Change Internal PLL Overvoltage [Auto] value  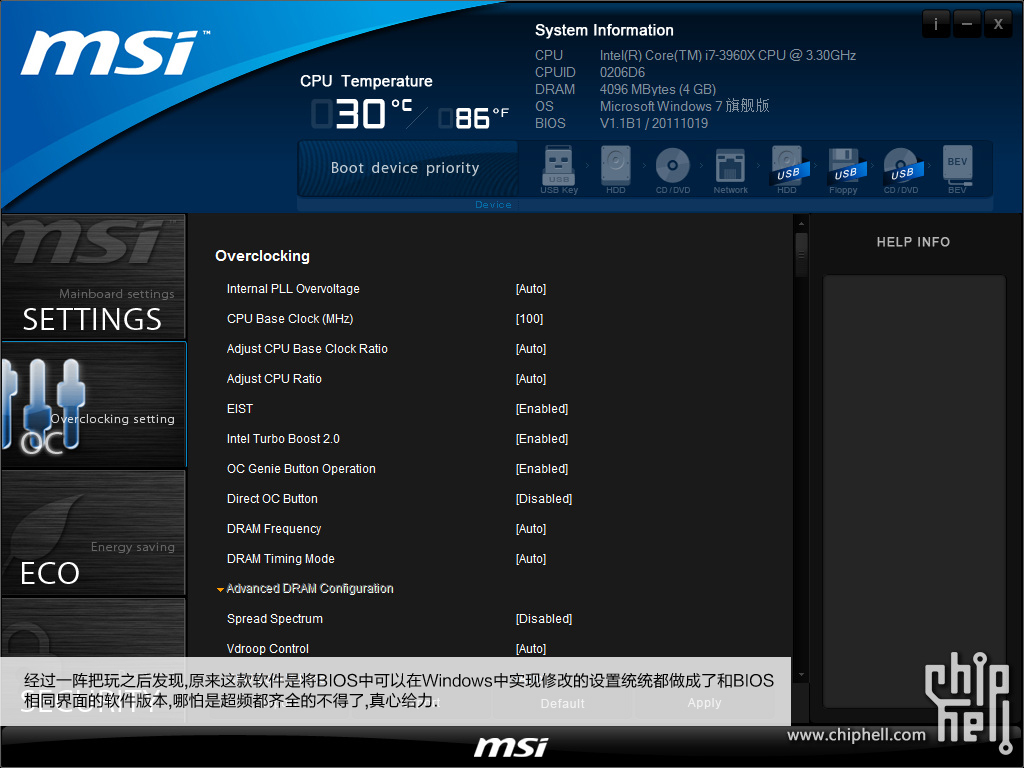point(530,289)
